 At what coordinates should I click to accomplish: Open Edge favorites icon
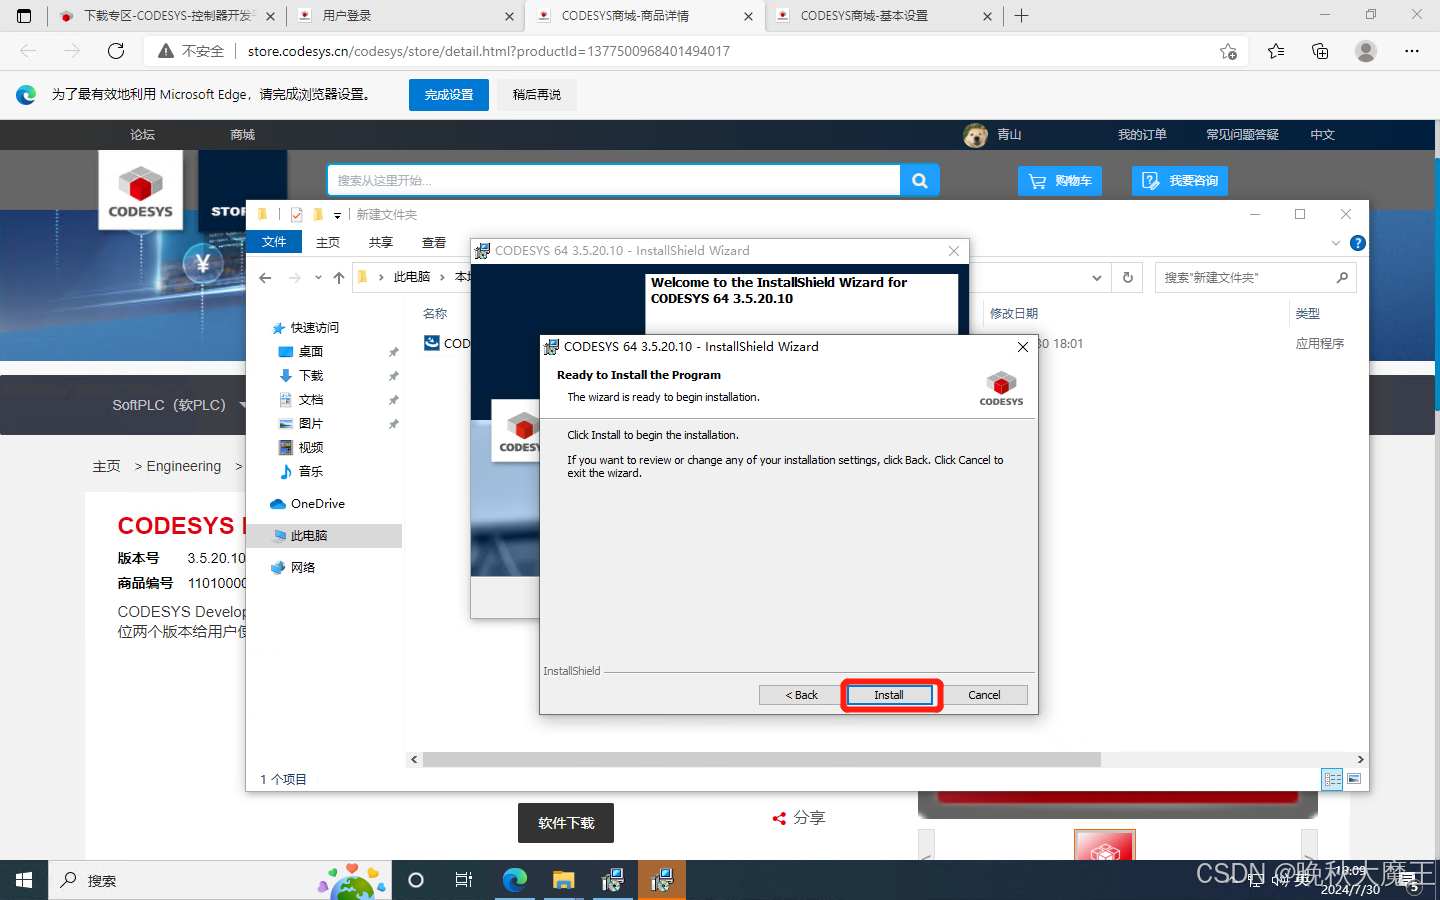pos(1276,51)
